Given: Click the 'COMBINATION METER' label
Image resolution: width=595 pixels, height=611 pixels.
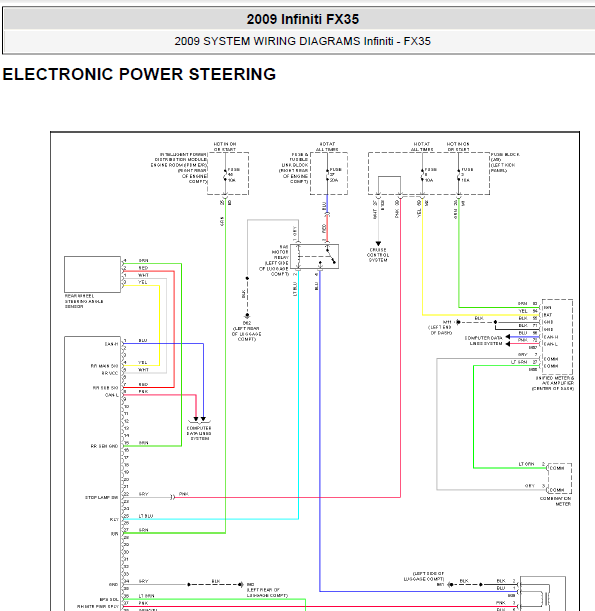Looking at the screenshot, I should point(555,501).
